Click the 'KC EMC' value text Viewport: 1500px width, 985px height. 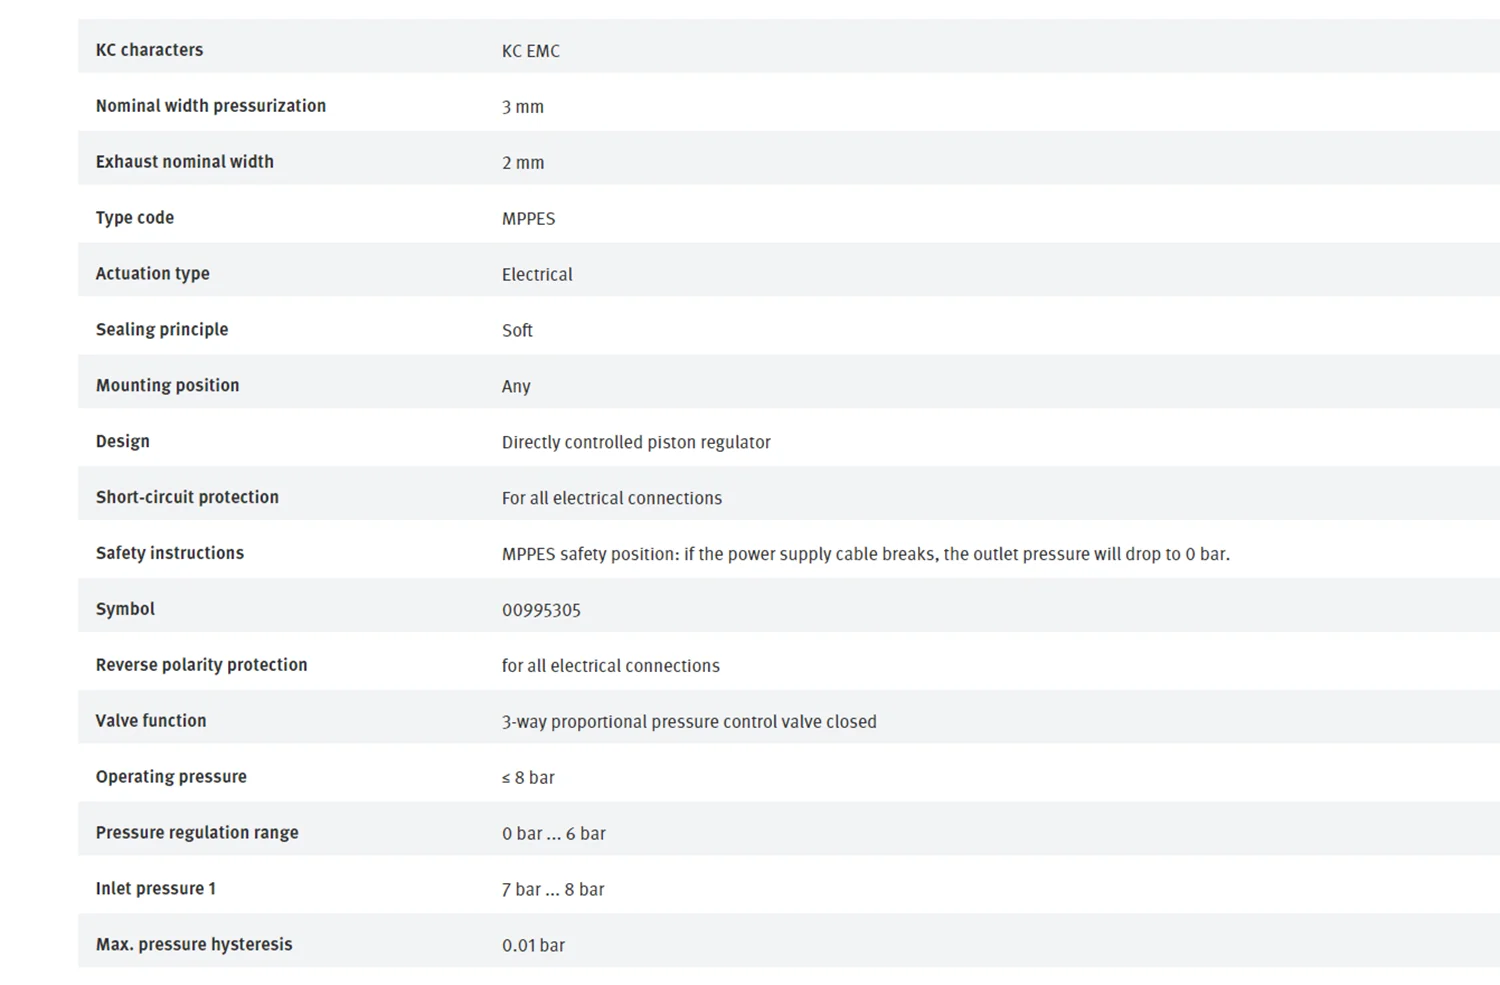530,51
